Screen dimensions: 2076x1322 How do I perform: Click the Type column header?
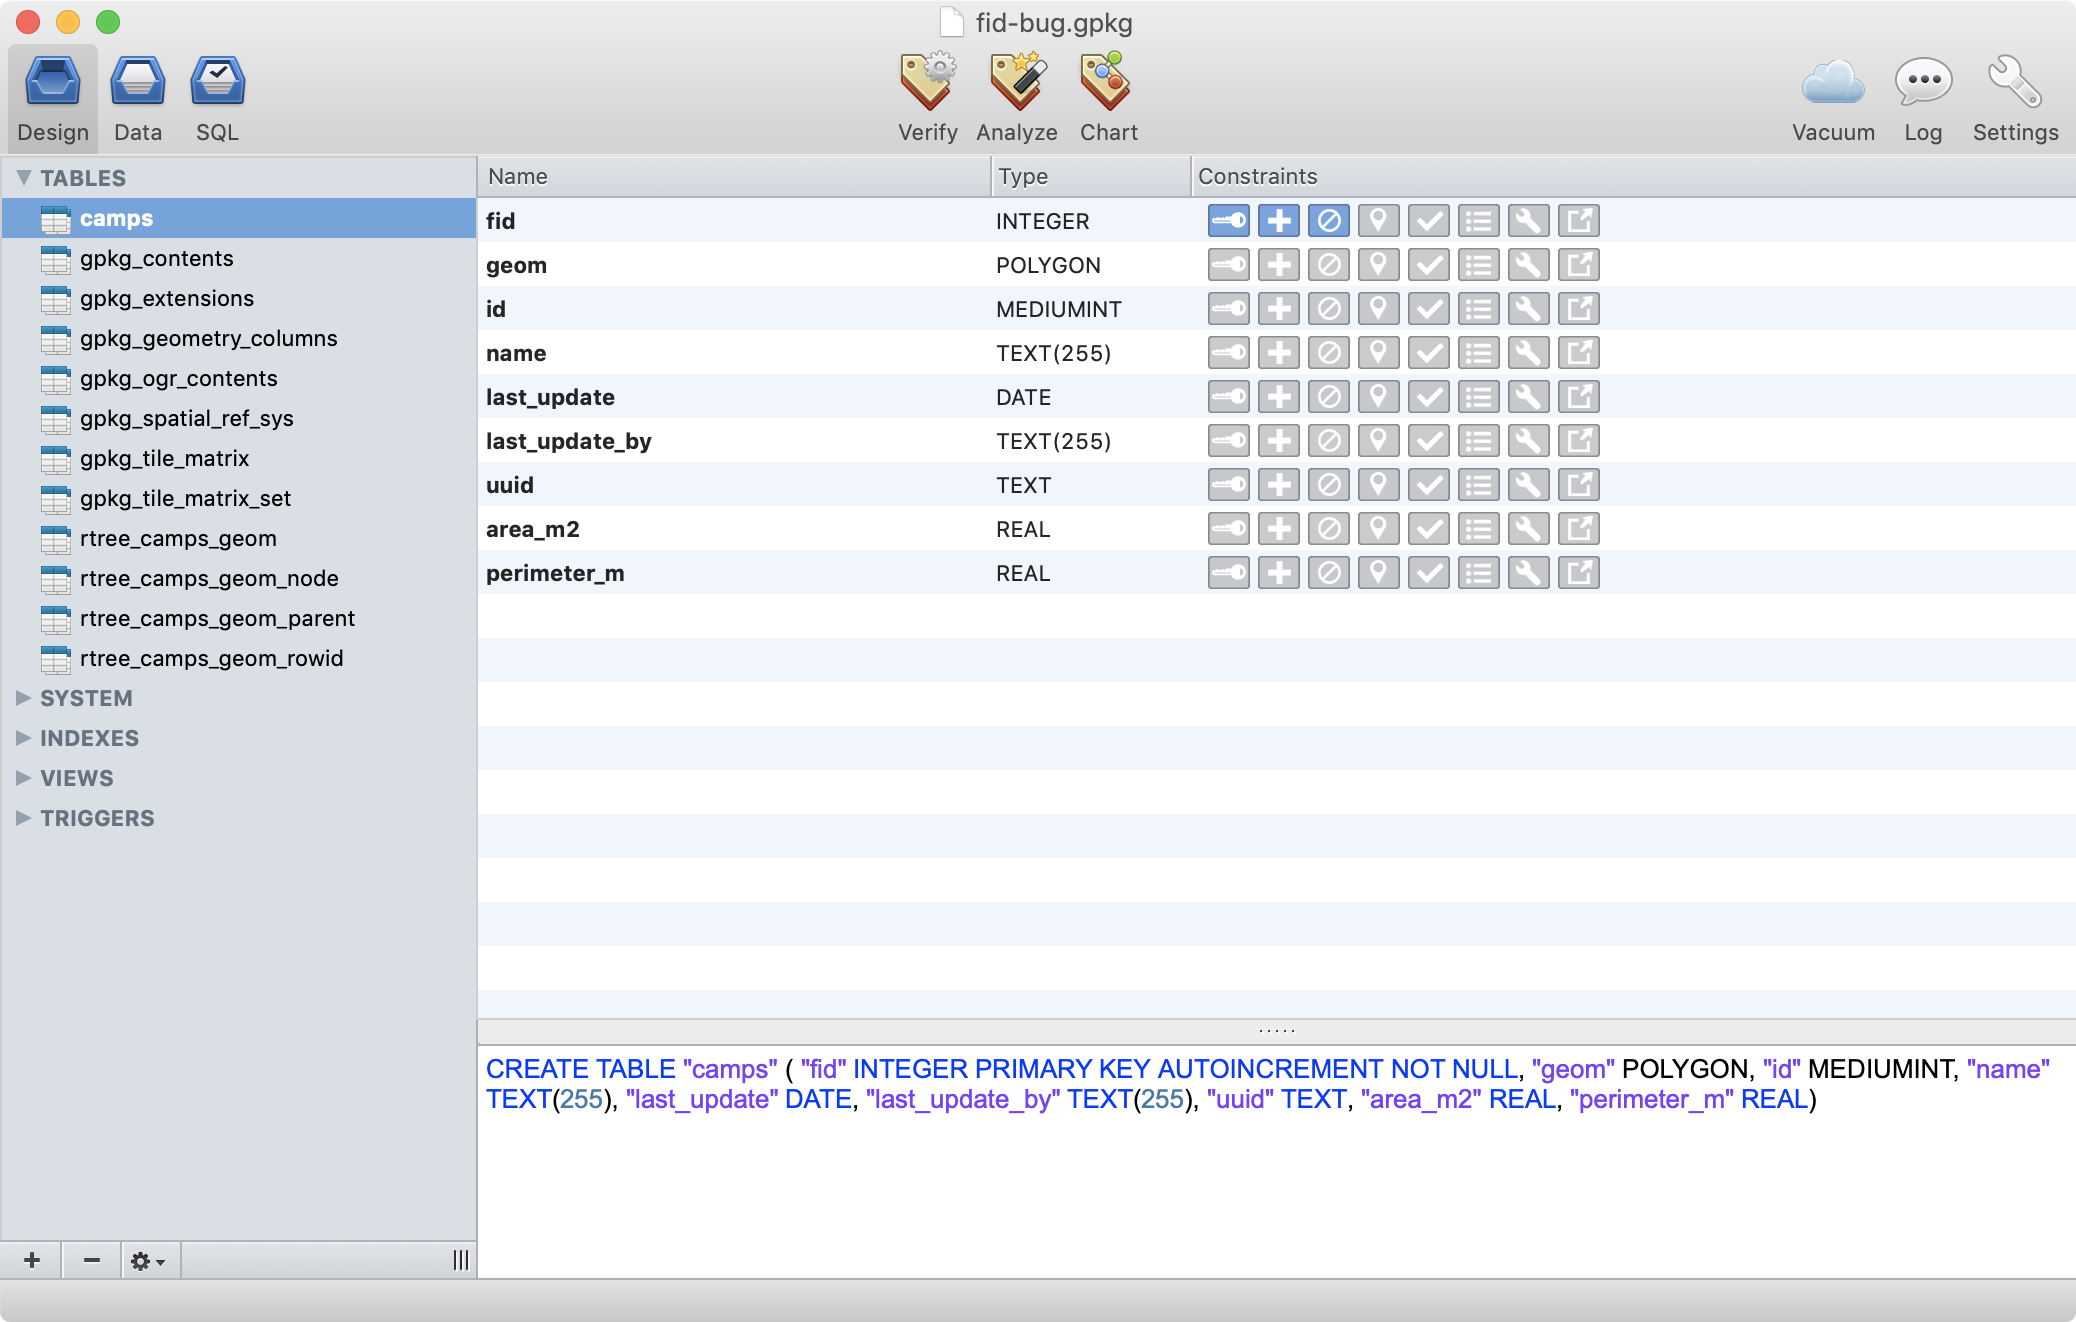[1022, 177]
